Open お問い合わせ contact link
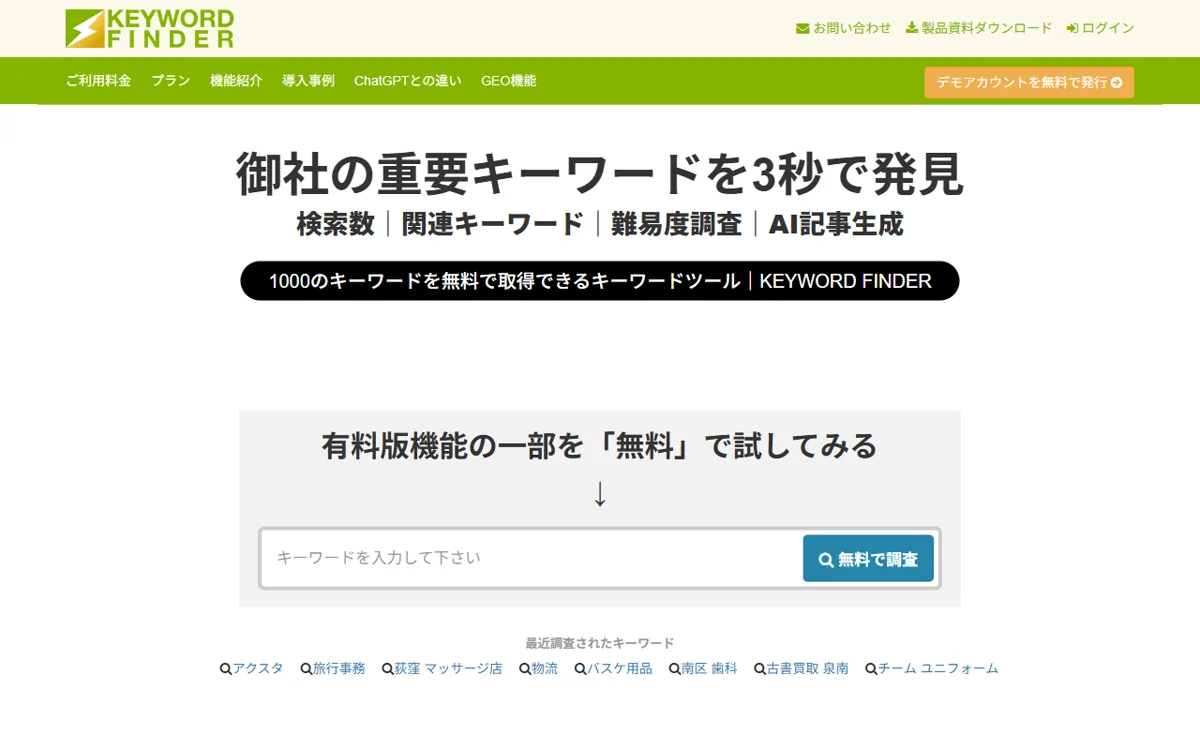The height and width of the screenshot is (750, 1200). tap(843, 28)
